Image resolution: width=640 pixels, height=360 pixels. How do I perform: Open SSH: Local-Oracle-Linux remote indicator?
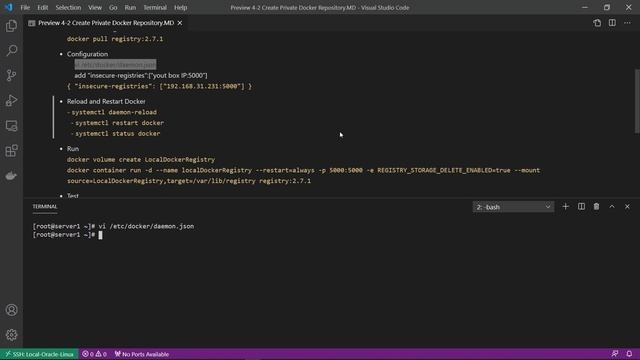(x=39, y=354)
